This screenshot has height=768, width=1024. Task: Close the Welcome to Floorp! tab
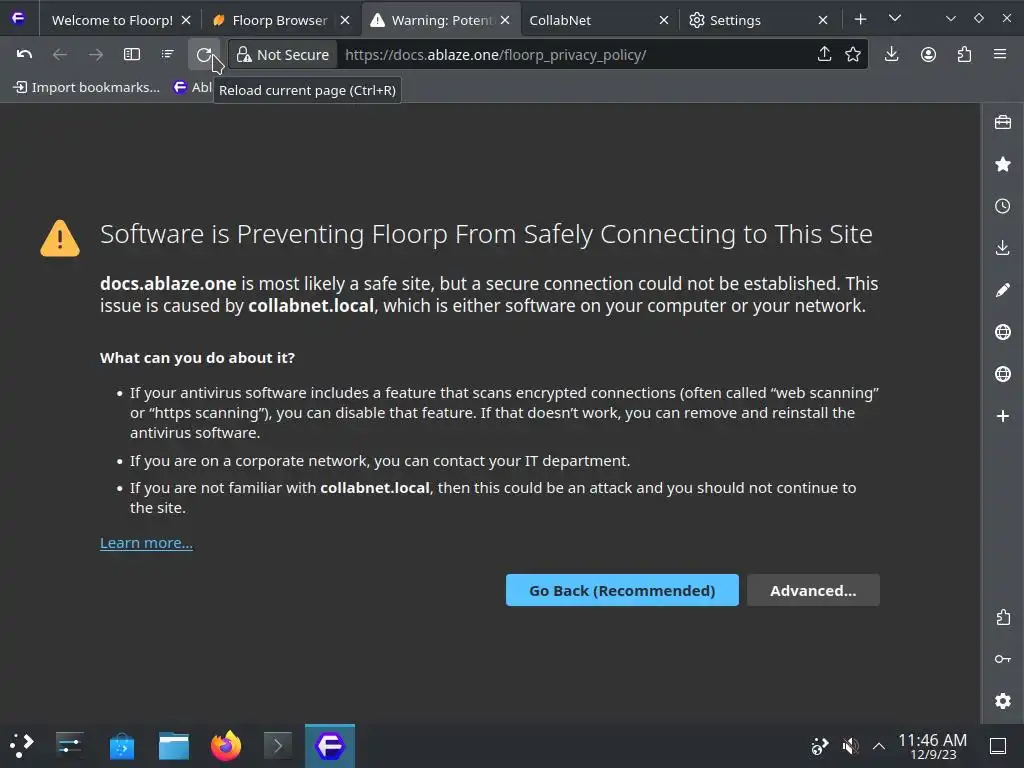(x=186, y=20)
